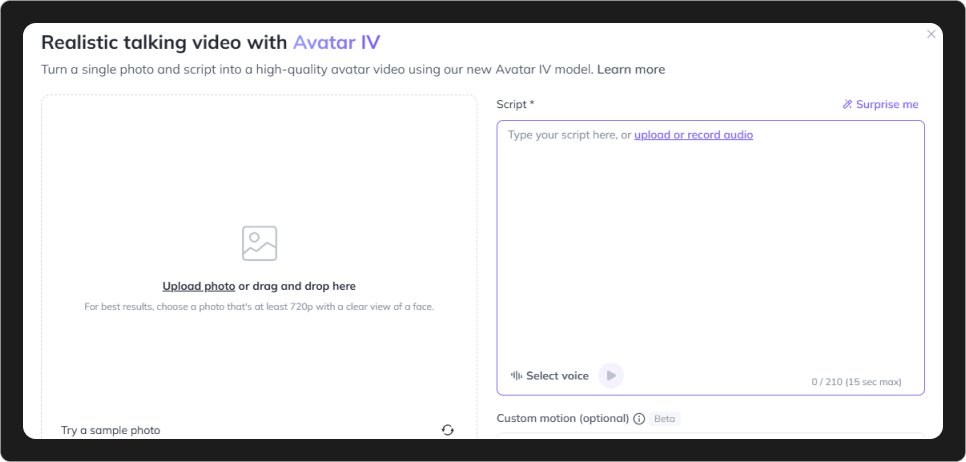Open upload or record audio link
966x462 pixels.
[693, 135]
